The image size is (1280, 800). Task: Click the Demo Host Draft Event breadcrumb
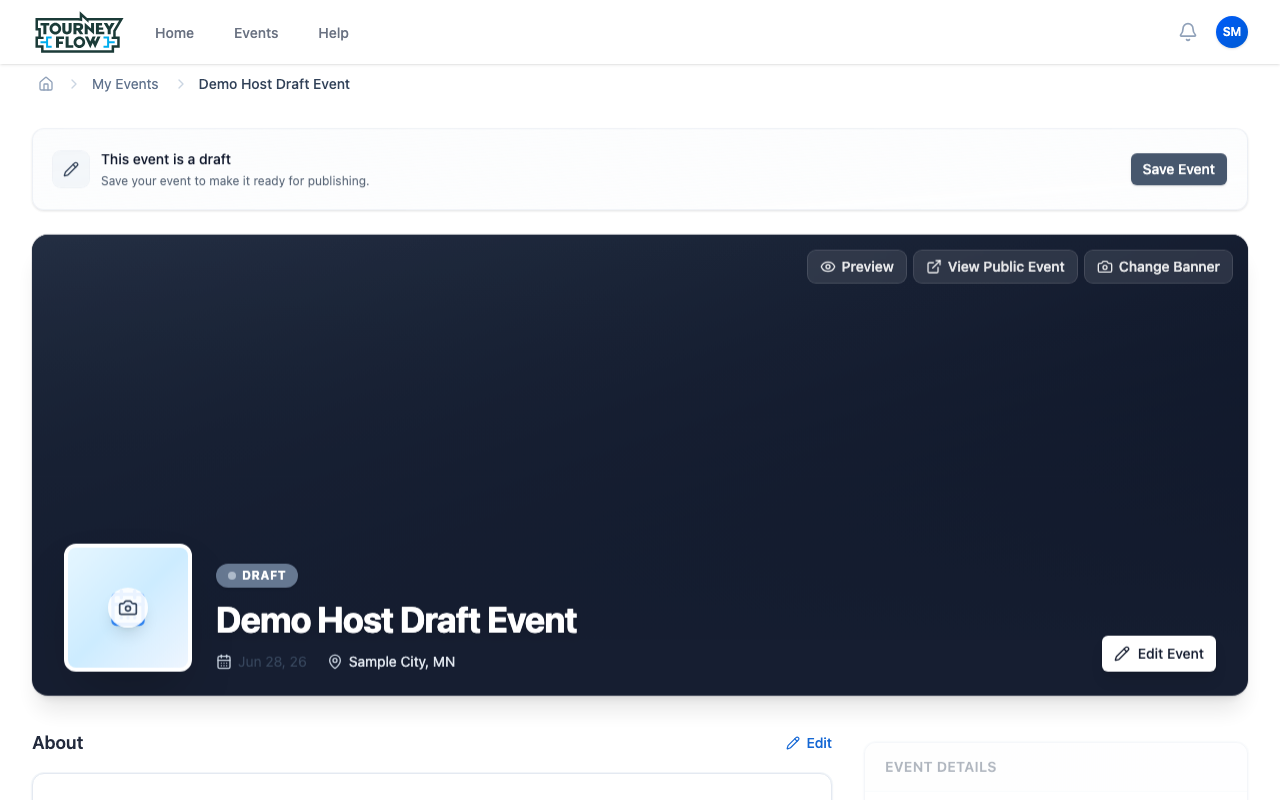point(274,84)
